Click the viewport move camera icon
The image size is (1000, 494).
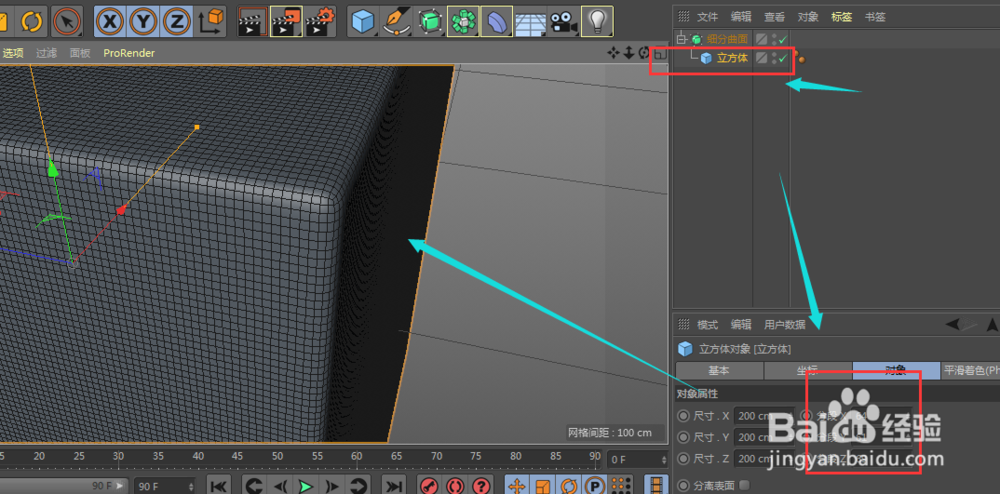click(x=614, y=53)
